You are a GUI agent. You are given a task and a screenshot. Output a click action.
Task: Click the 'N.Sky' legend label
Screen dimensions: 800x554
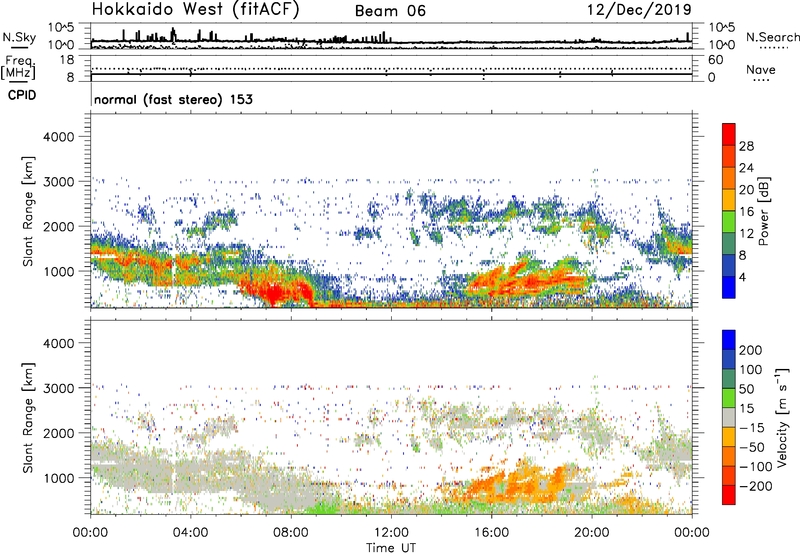[x=19, y=37]
